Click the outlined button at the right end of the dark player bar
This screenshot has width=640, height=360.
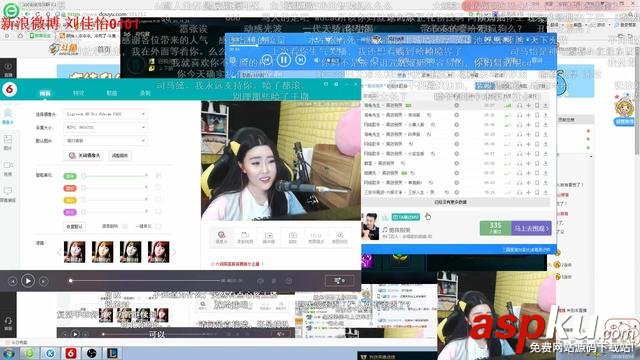(x=340, y=281)
